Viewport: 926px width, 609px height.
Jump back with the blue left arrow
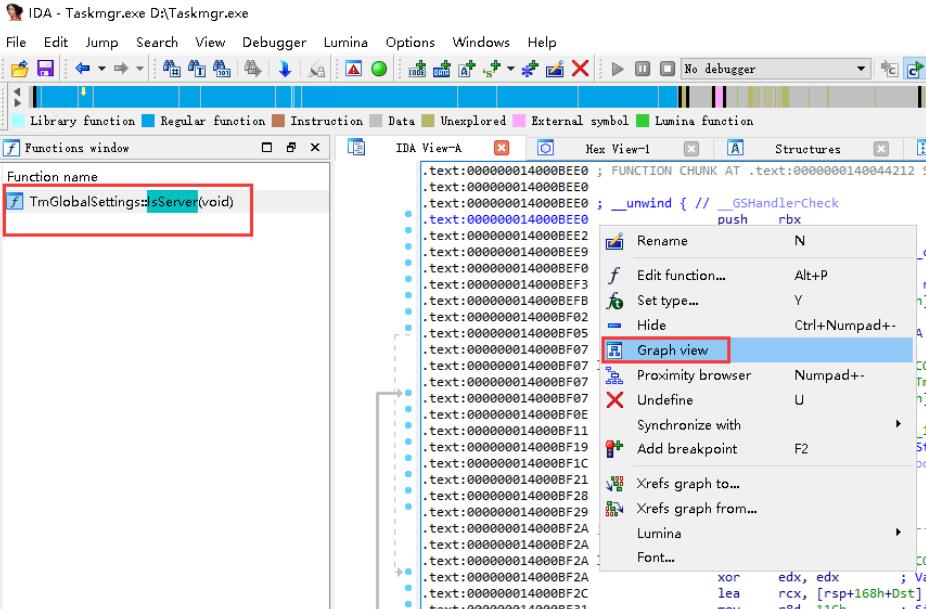pos(83,69)
